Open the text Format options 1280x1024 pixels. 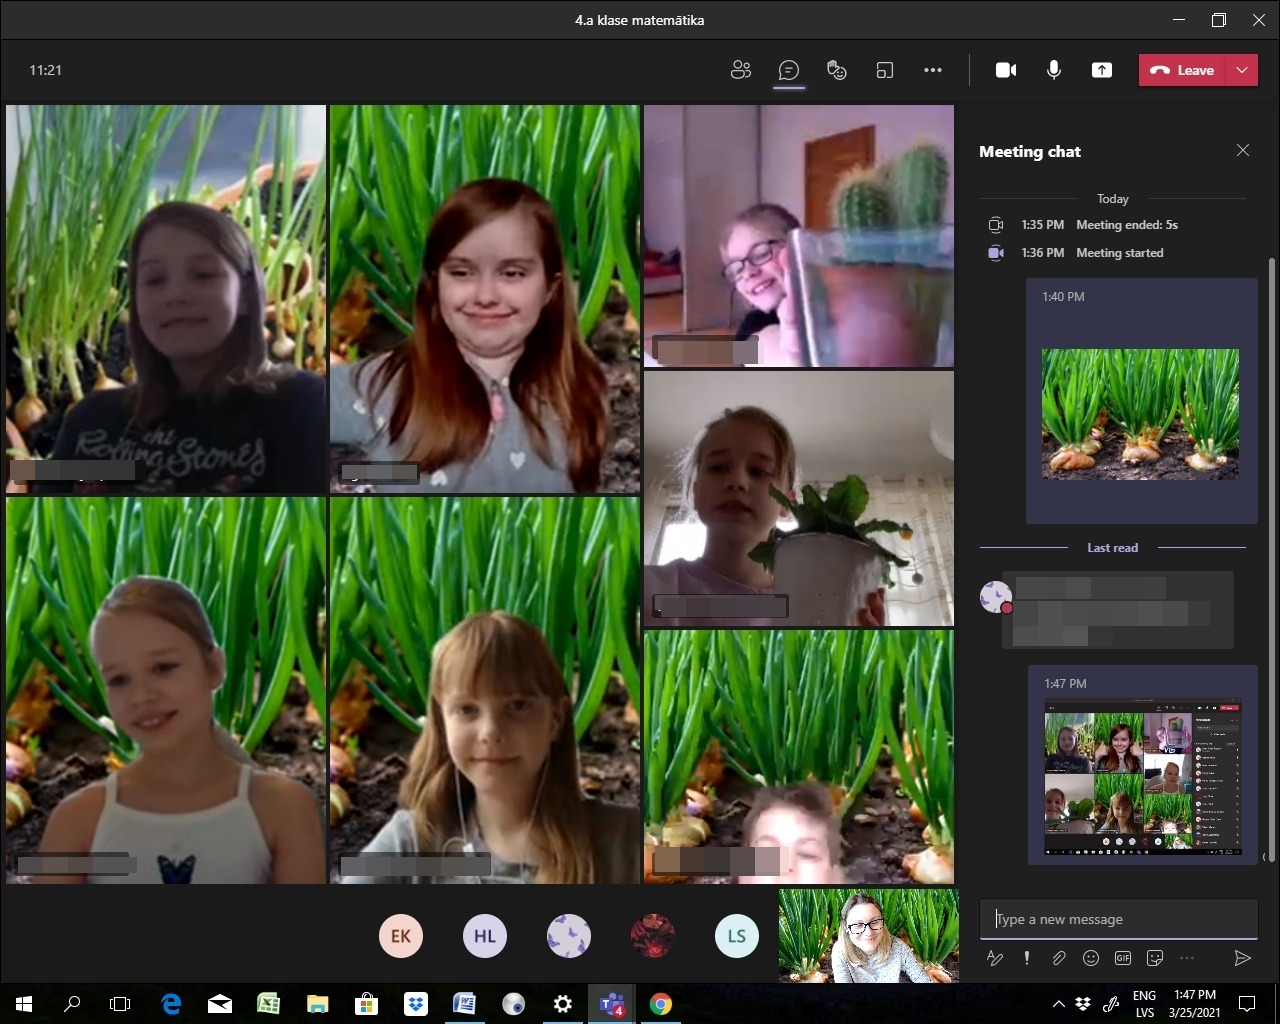click(x=995, y=958)
